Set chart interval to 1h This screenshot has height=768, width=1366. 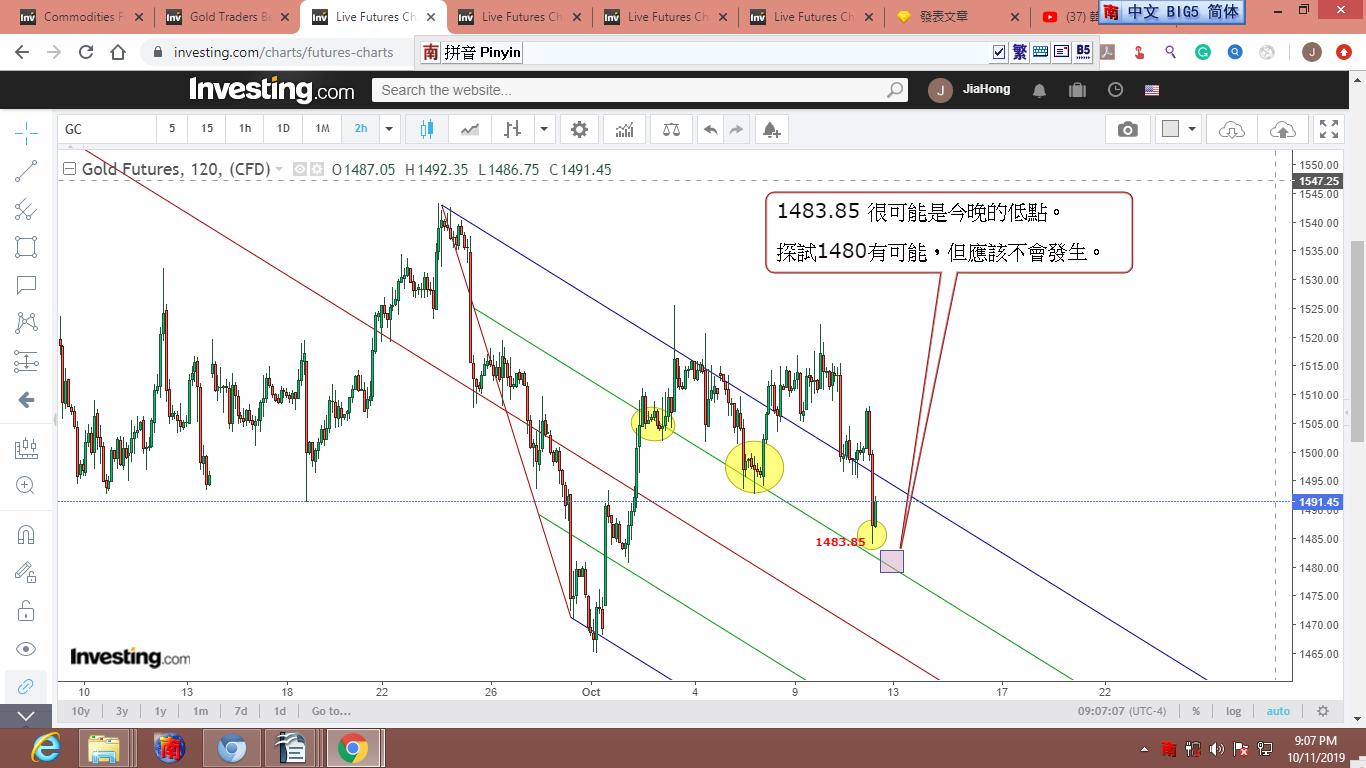coord(245,128)
